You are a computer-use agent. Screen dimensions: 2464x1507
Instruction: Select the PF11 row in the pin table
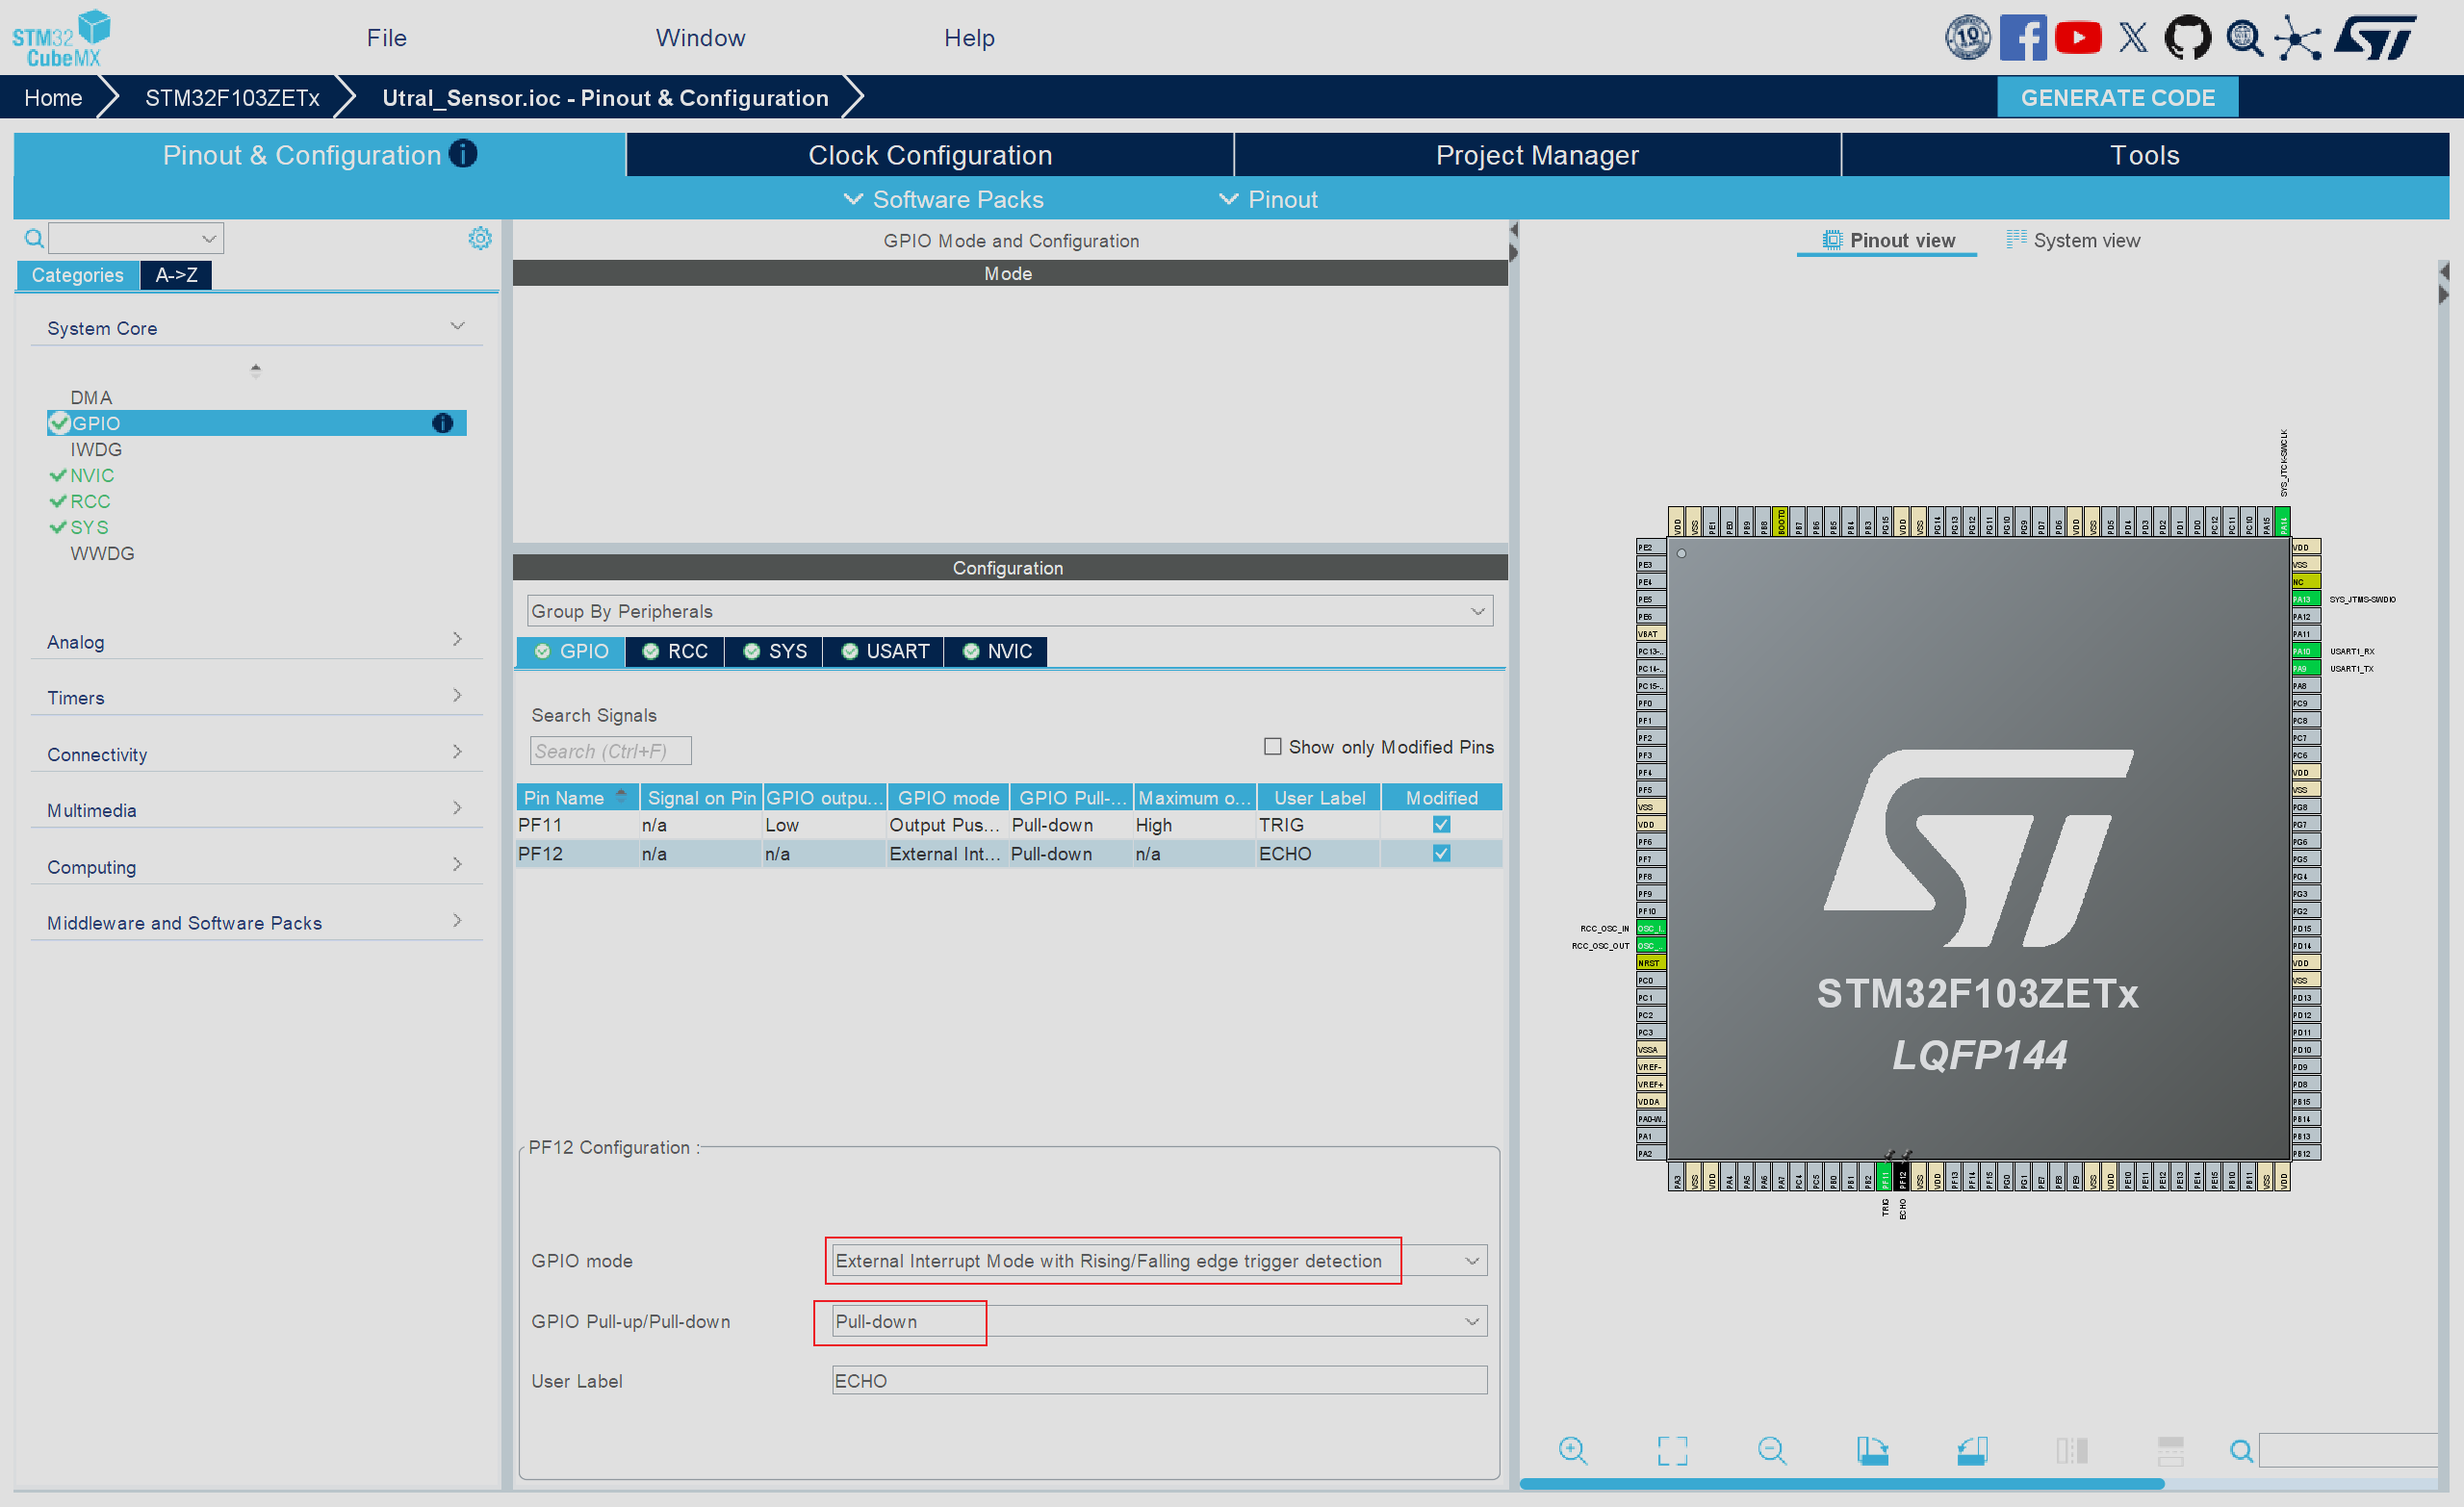point(1009,824)
